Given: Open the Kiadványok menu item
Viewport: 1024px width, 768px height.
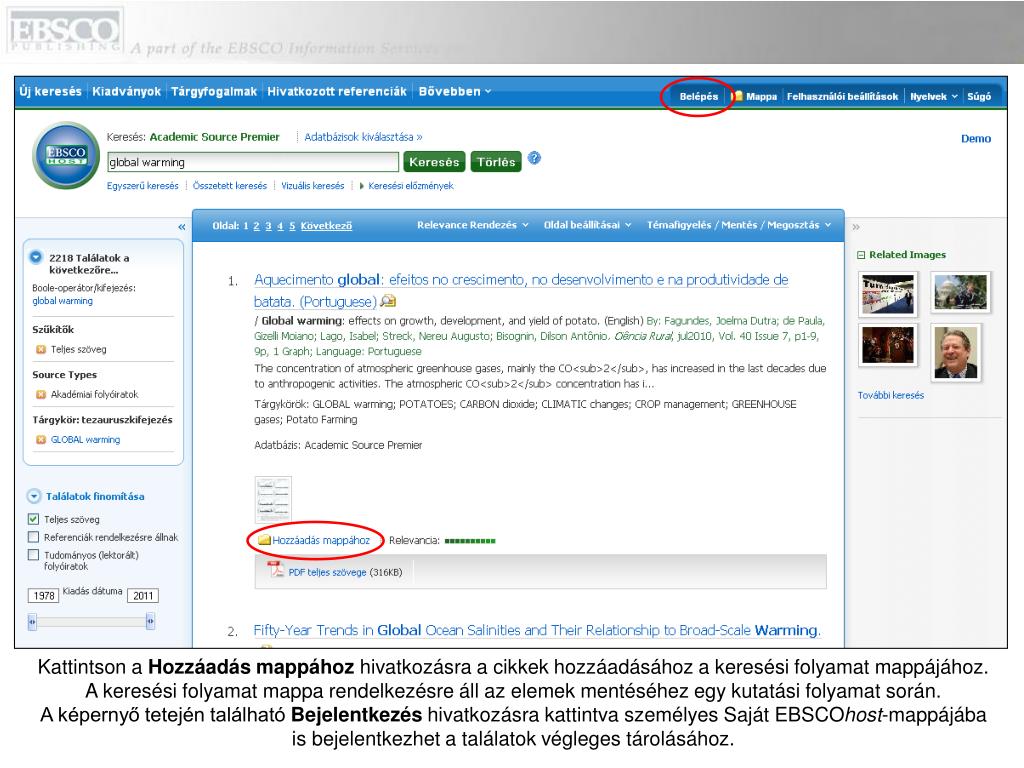Looking at the screenshot, I should pos(126,91).
